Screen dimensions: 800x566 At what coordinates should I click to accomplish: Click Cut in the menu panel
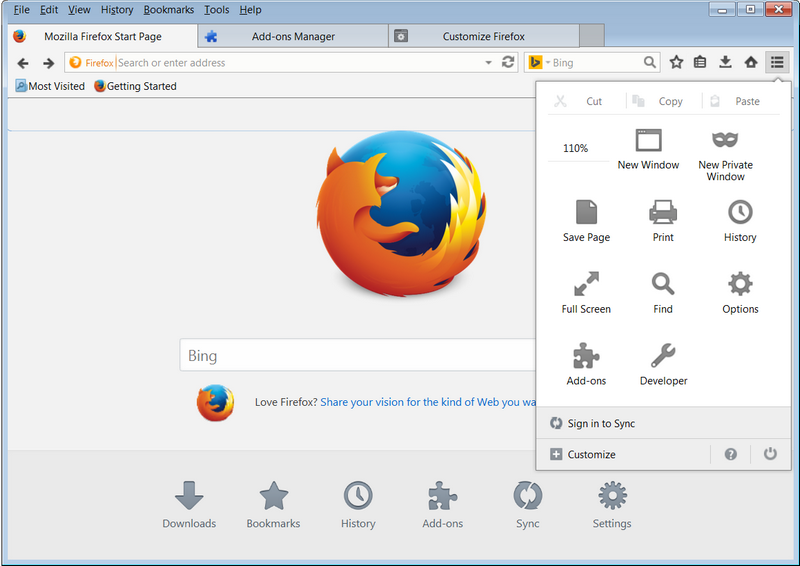(x=586, y=101)
